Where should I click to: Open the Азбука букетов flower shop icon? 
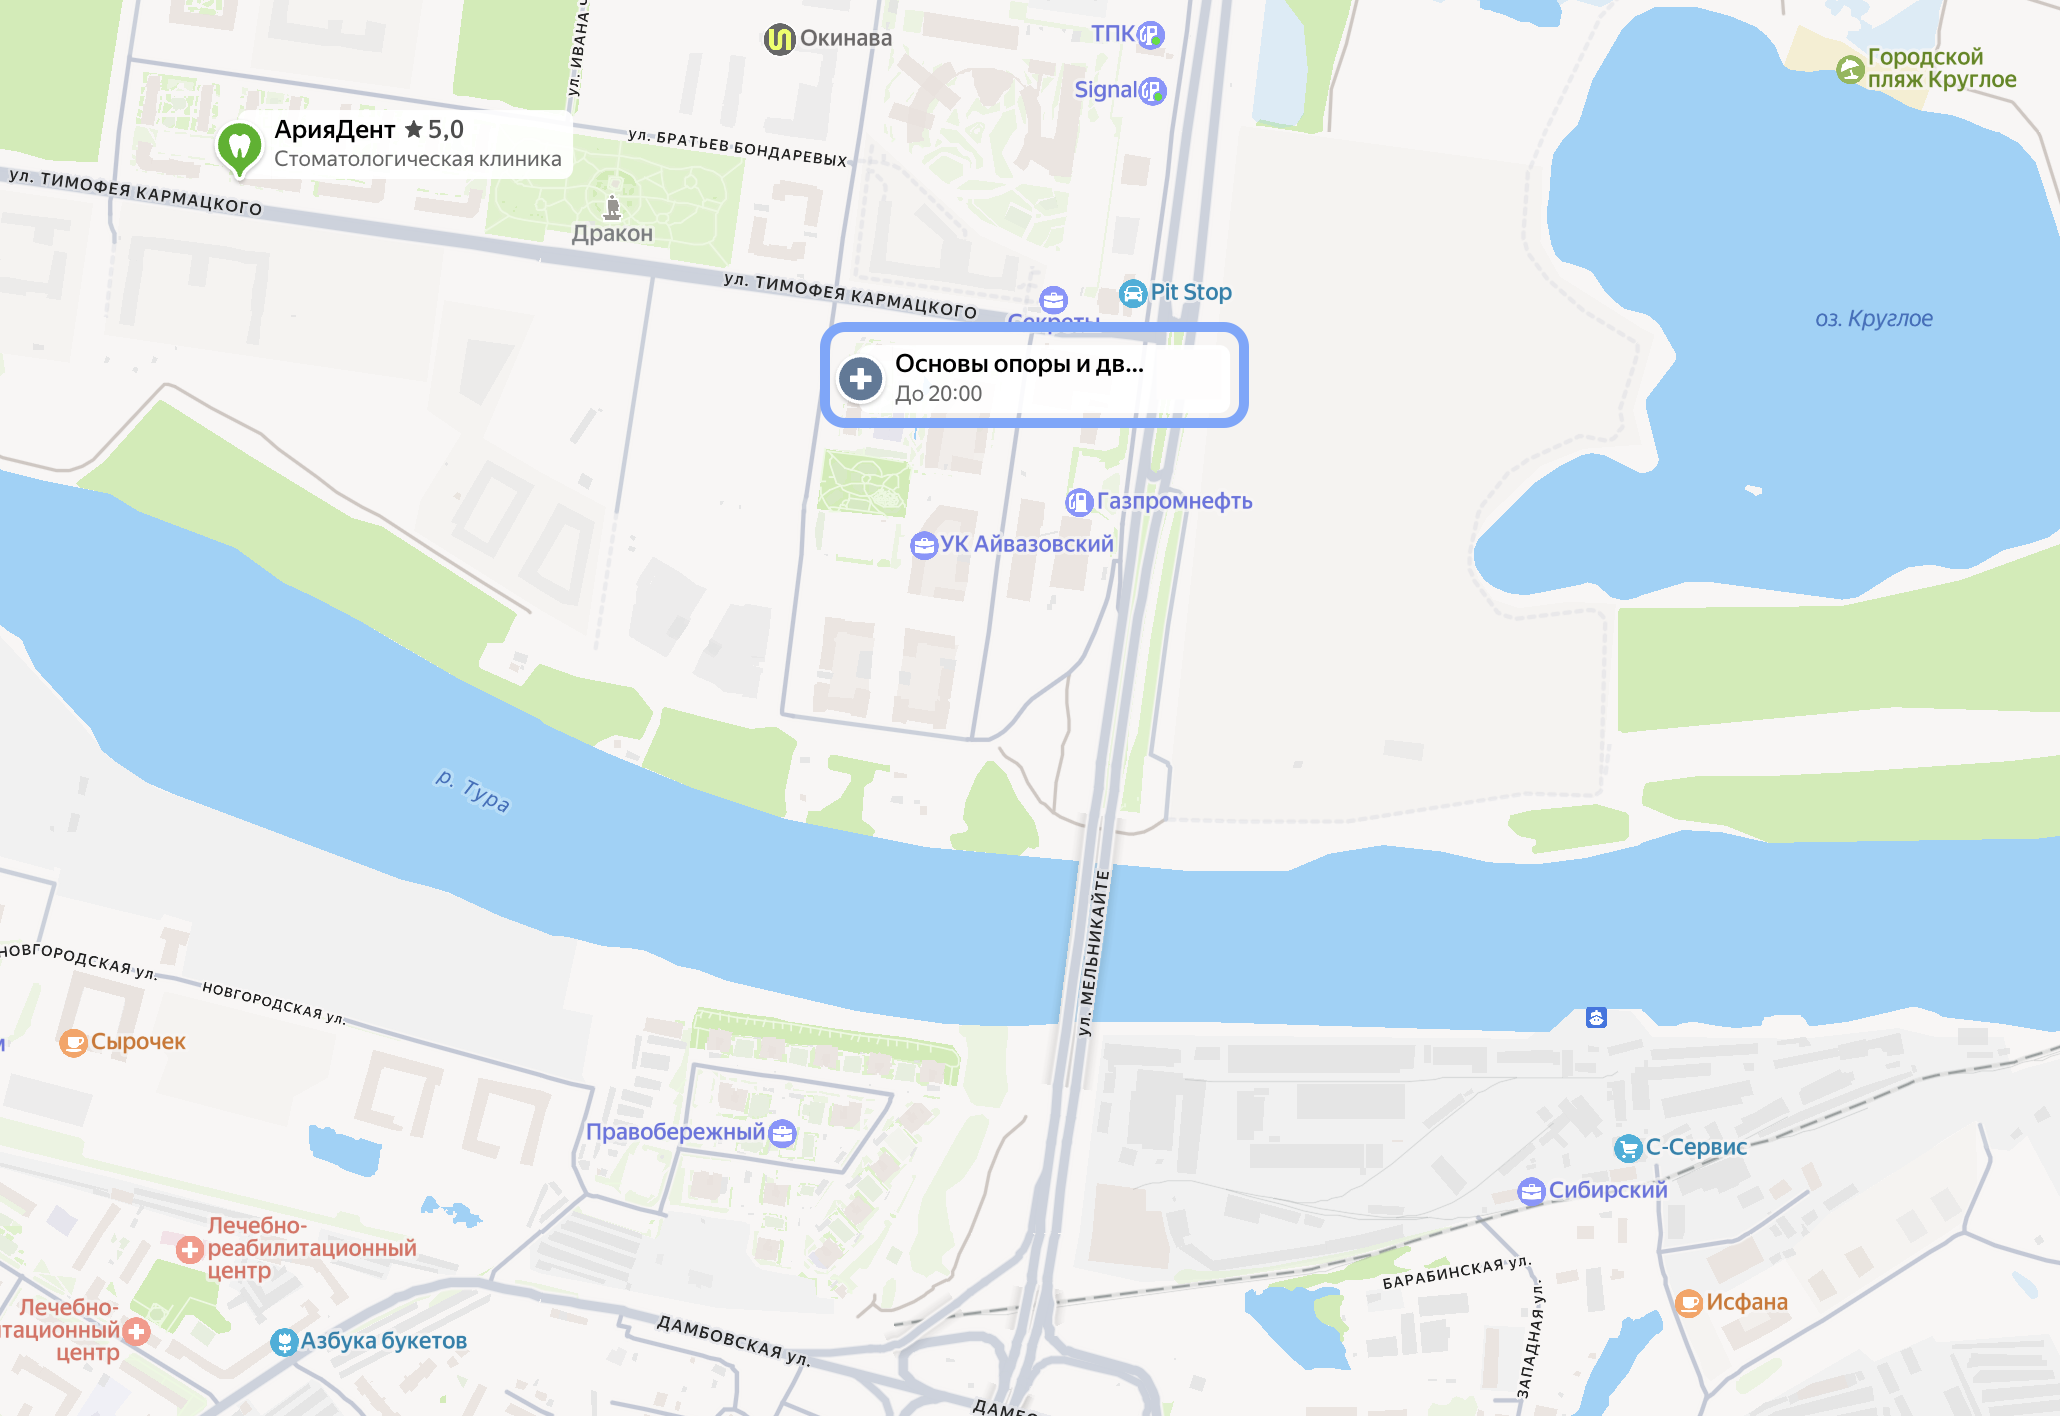coord(284,1342)
